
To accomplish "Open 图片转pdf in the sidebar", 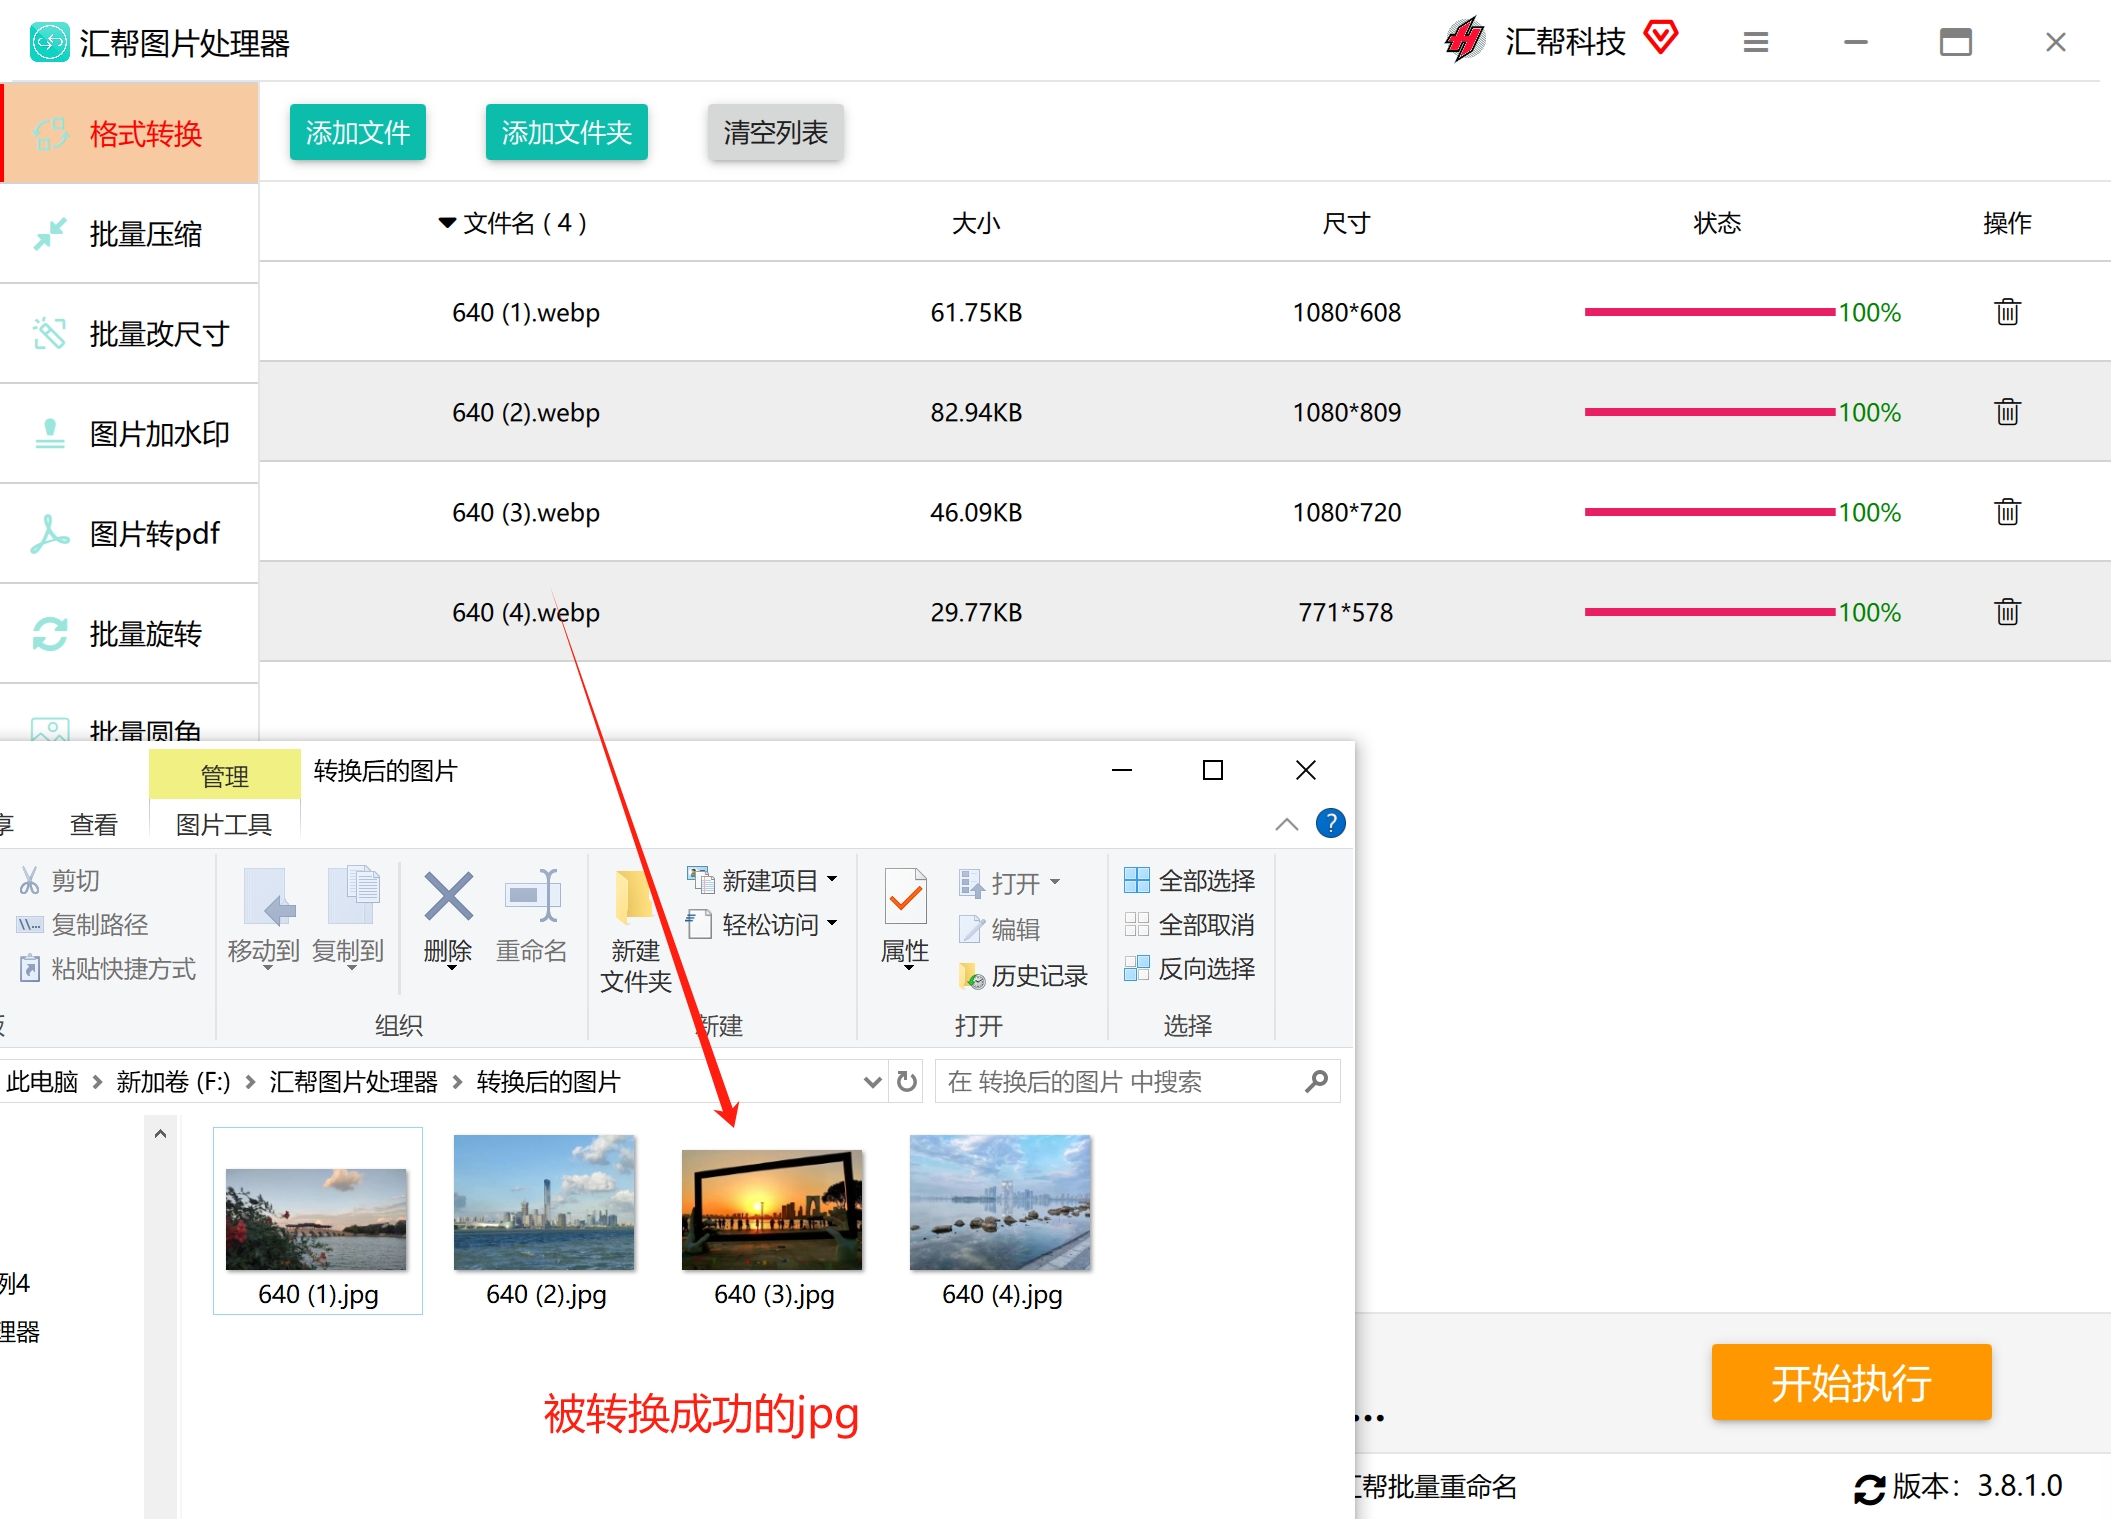I will tap(130, 533).
